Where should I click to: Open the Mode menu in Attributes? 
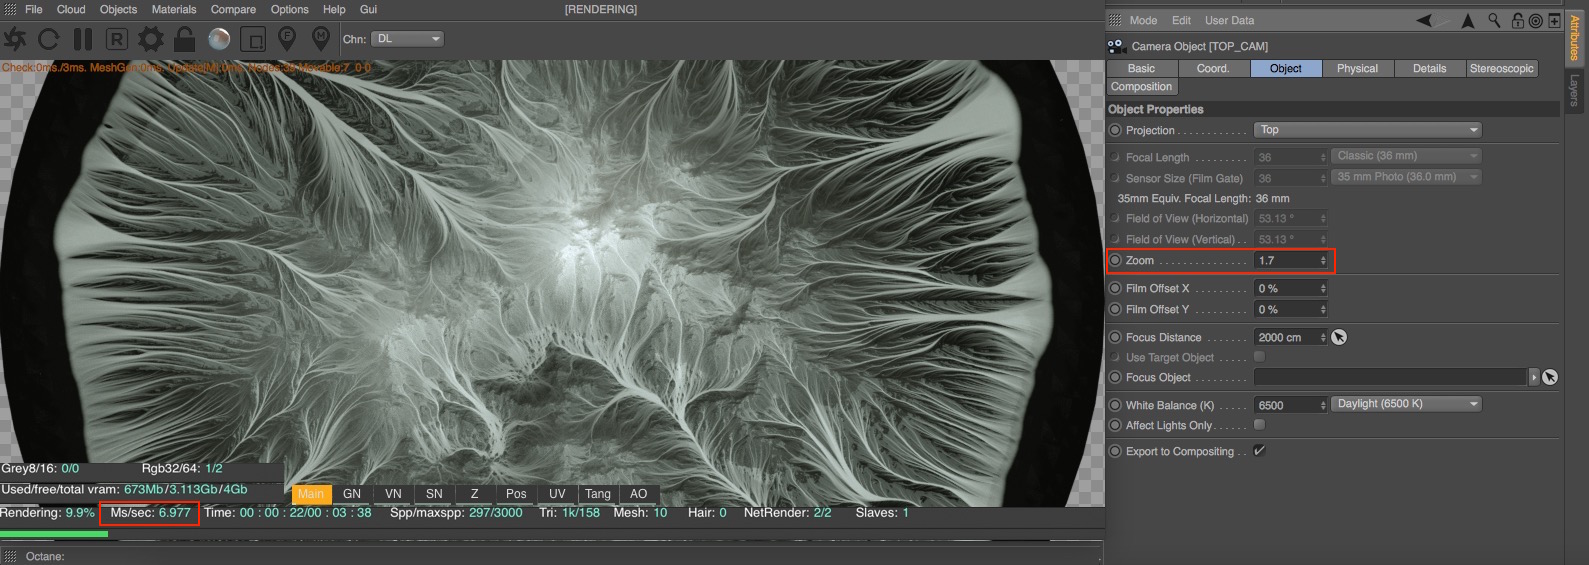1143,20
